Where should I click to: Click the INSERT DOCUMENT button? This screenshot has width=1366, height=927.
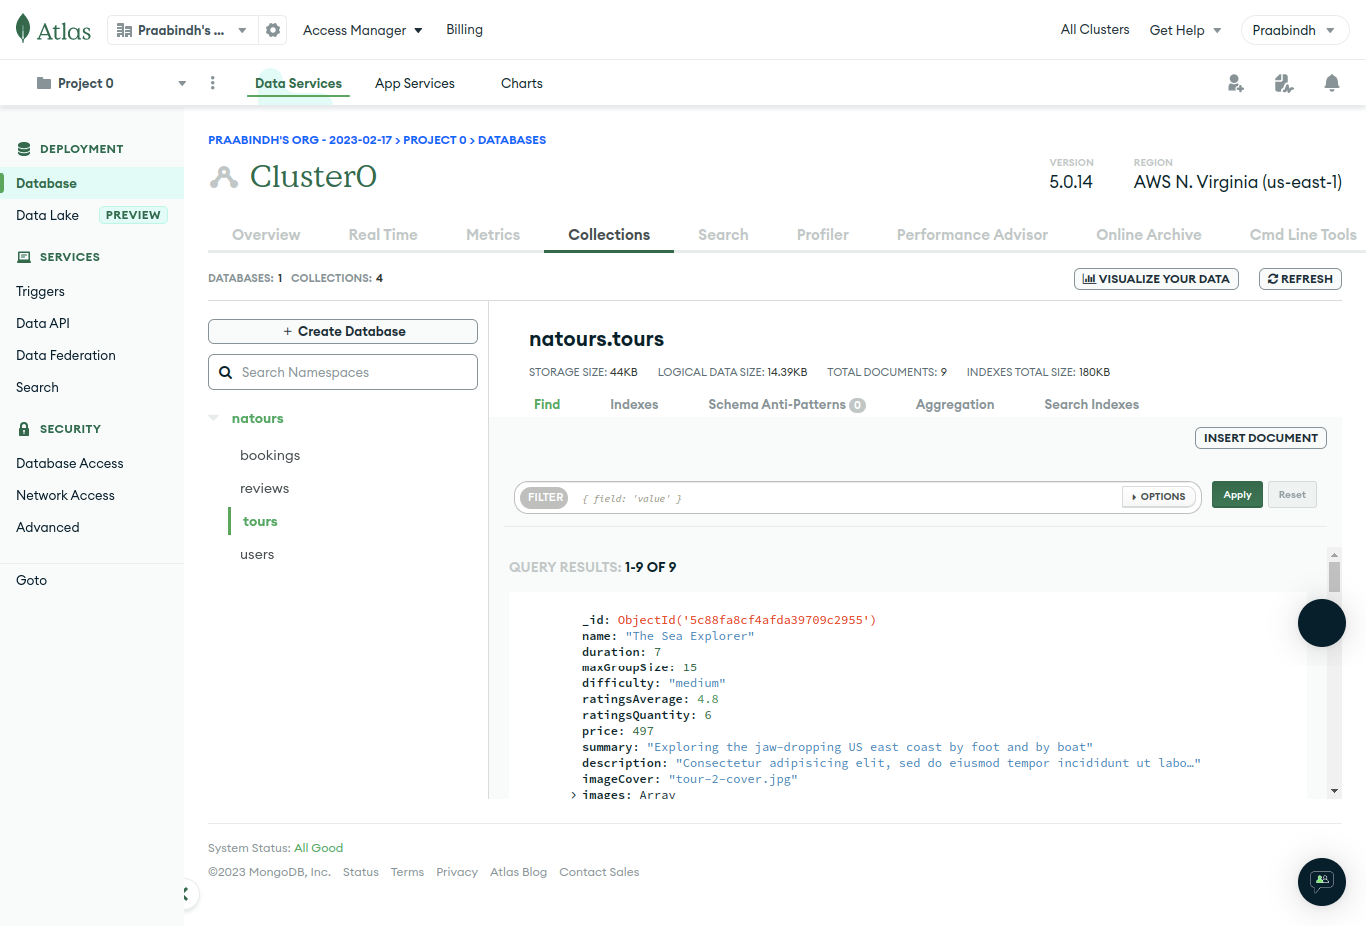(x=1261, y=438)
